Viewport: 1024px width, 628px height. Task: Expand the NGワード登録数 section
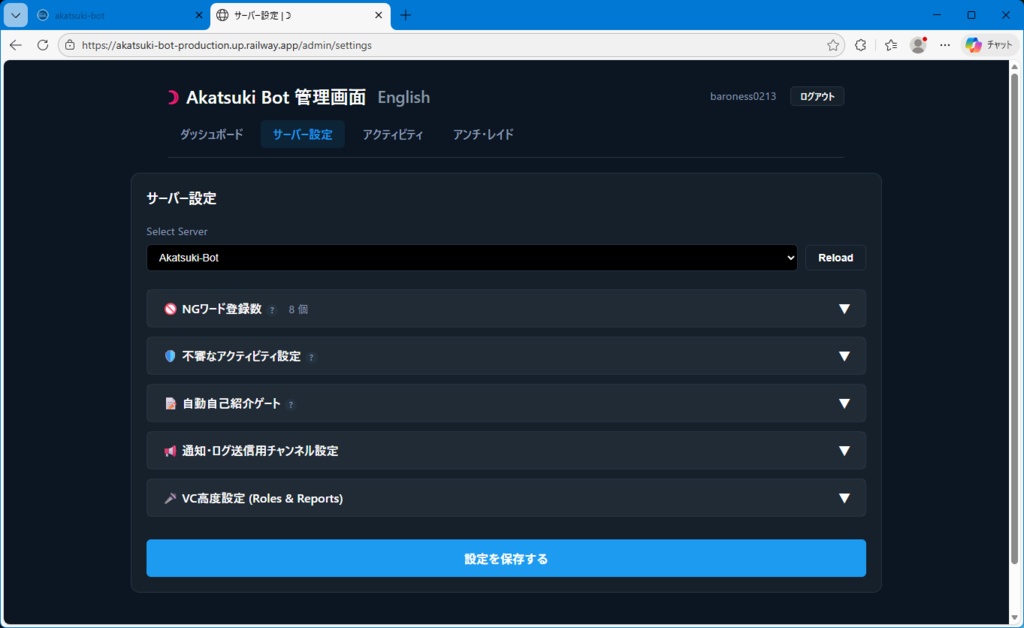click(x=845, y=309)
